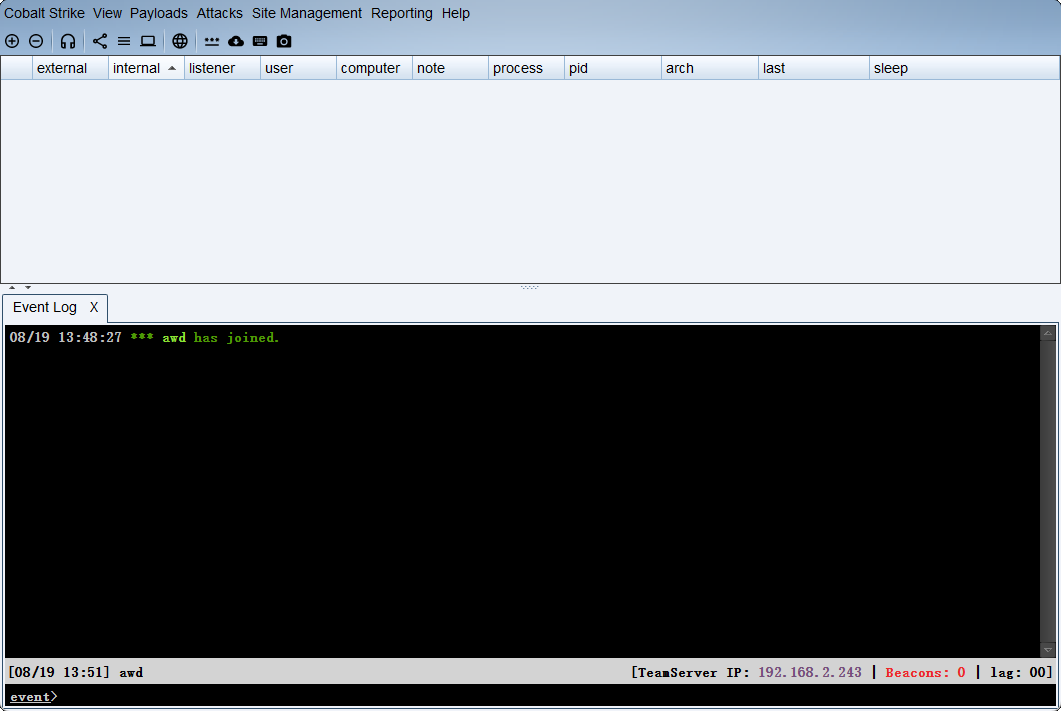
Task: Click the plus connect icon in toolbar
Action: (x=12, y=41)
